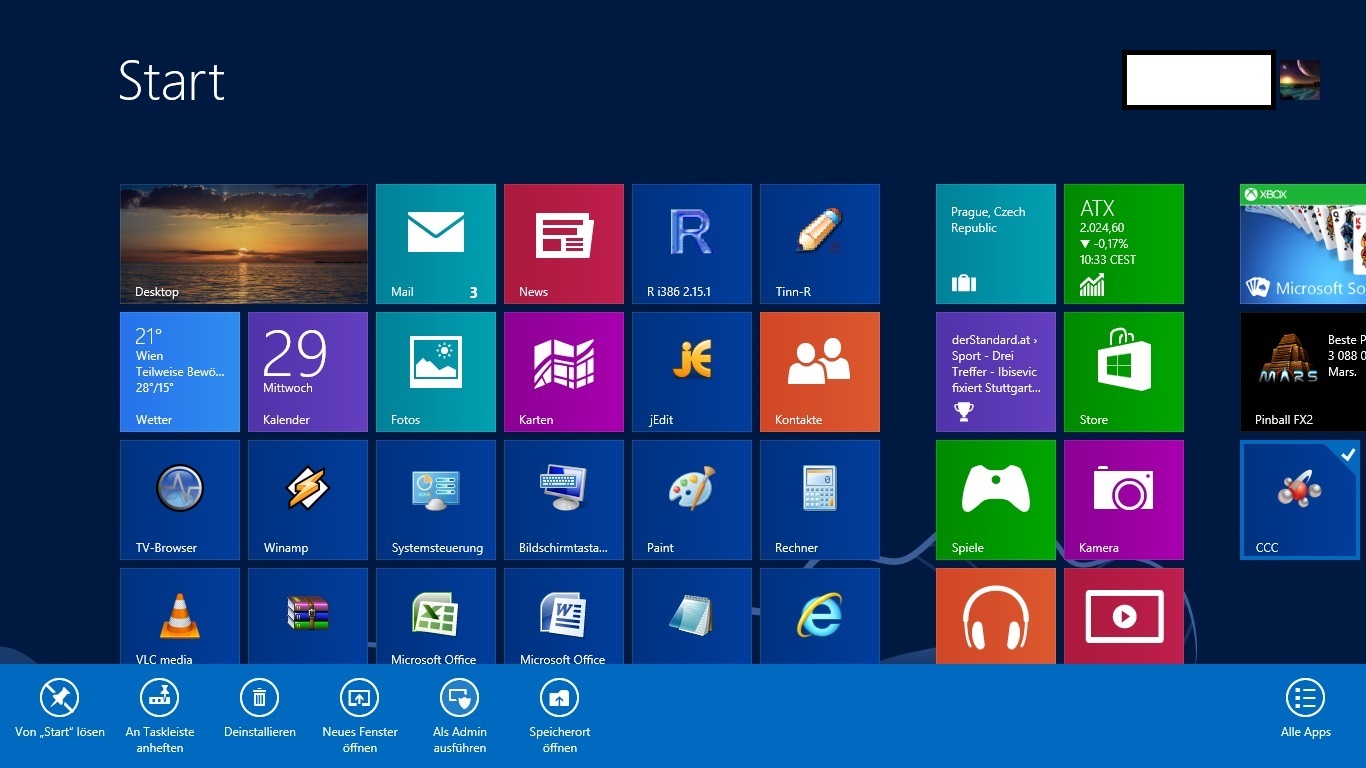Viewport: 1366px width, 768px height.
Task: Click An Taskleiste anheften button
Action: pos(160,717)
